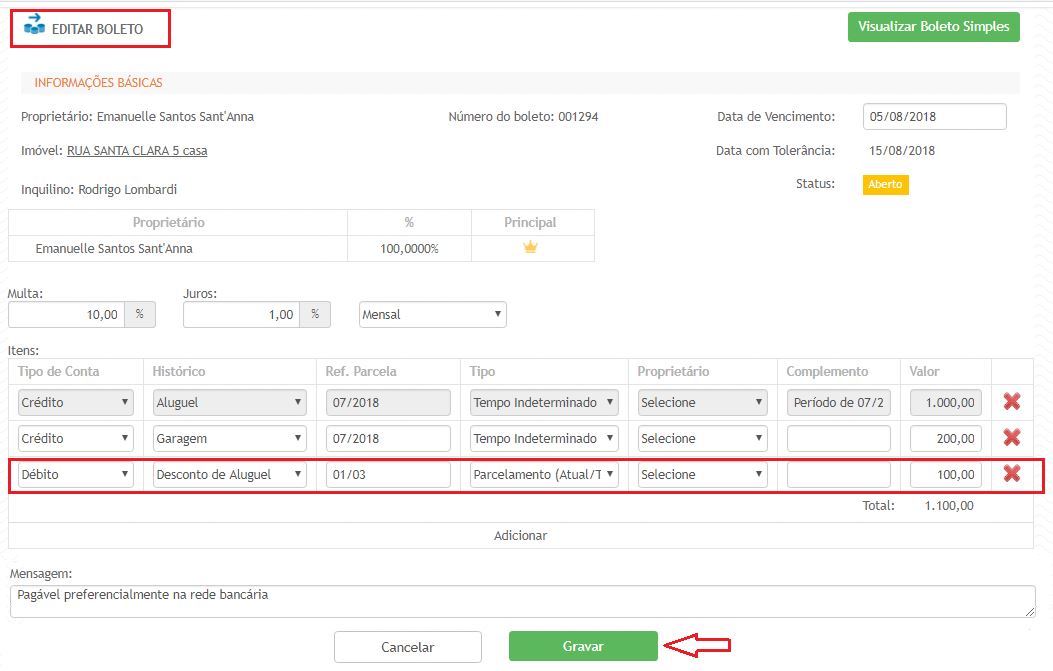Expand Tipo de Conta dropdown for Garagem row
1053x671 pixels.
pyautogui.click(x=75, y=438)
